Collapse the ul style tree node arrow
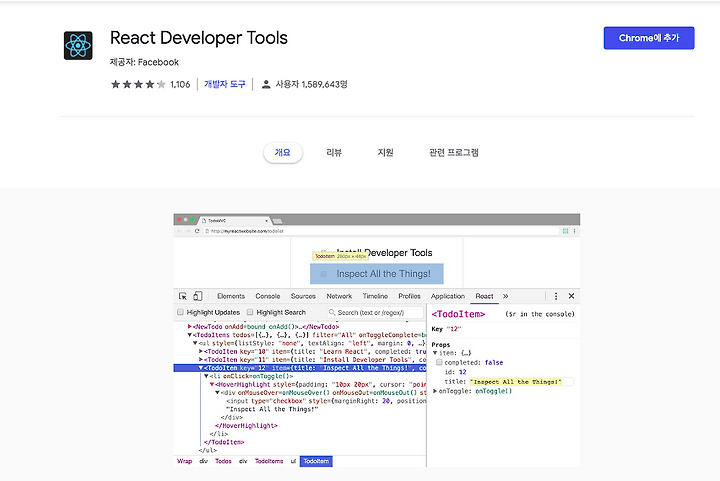The height and width of the screenshot is (481, 720). click(x=195, y=343)
